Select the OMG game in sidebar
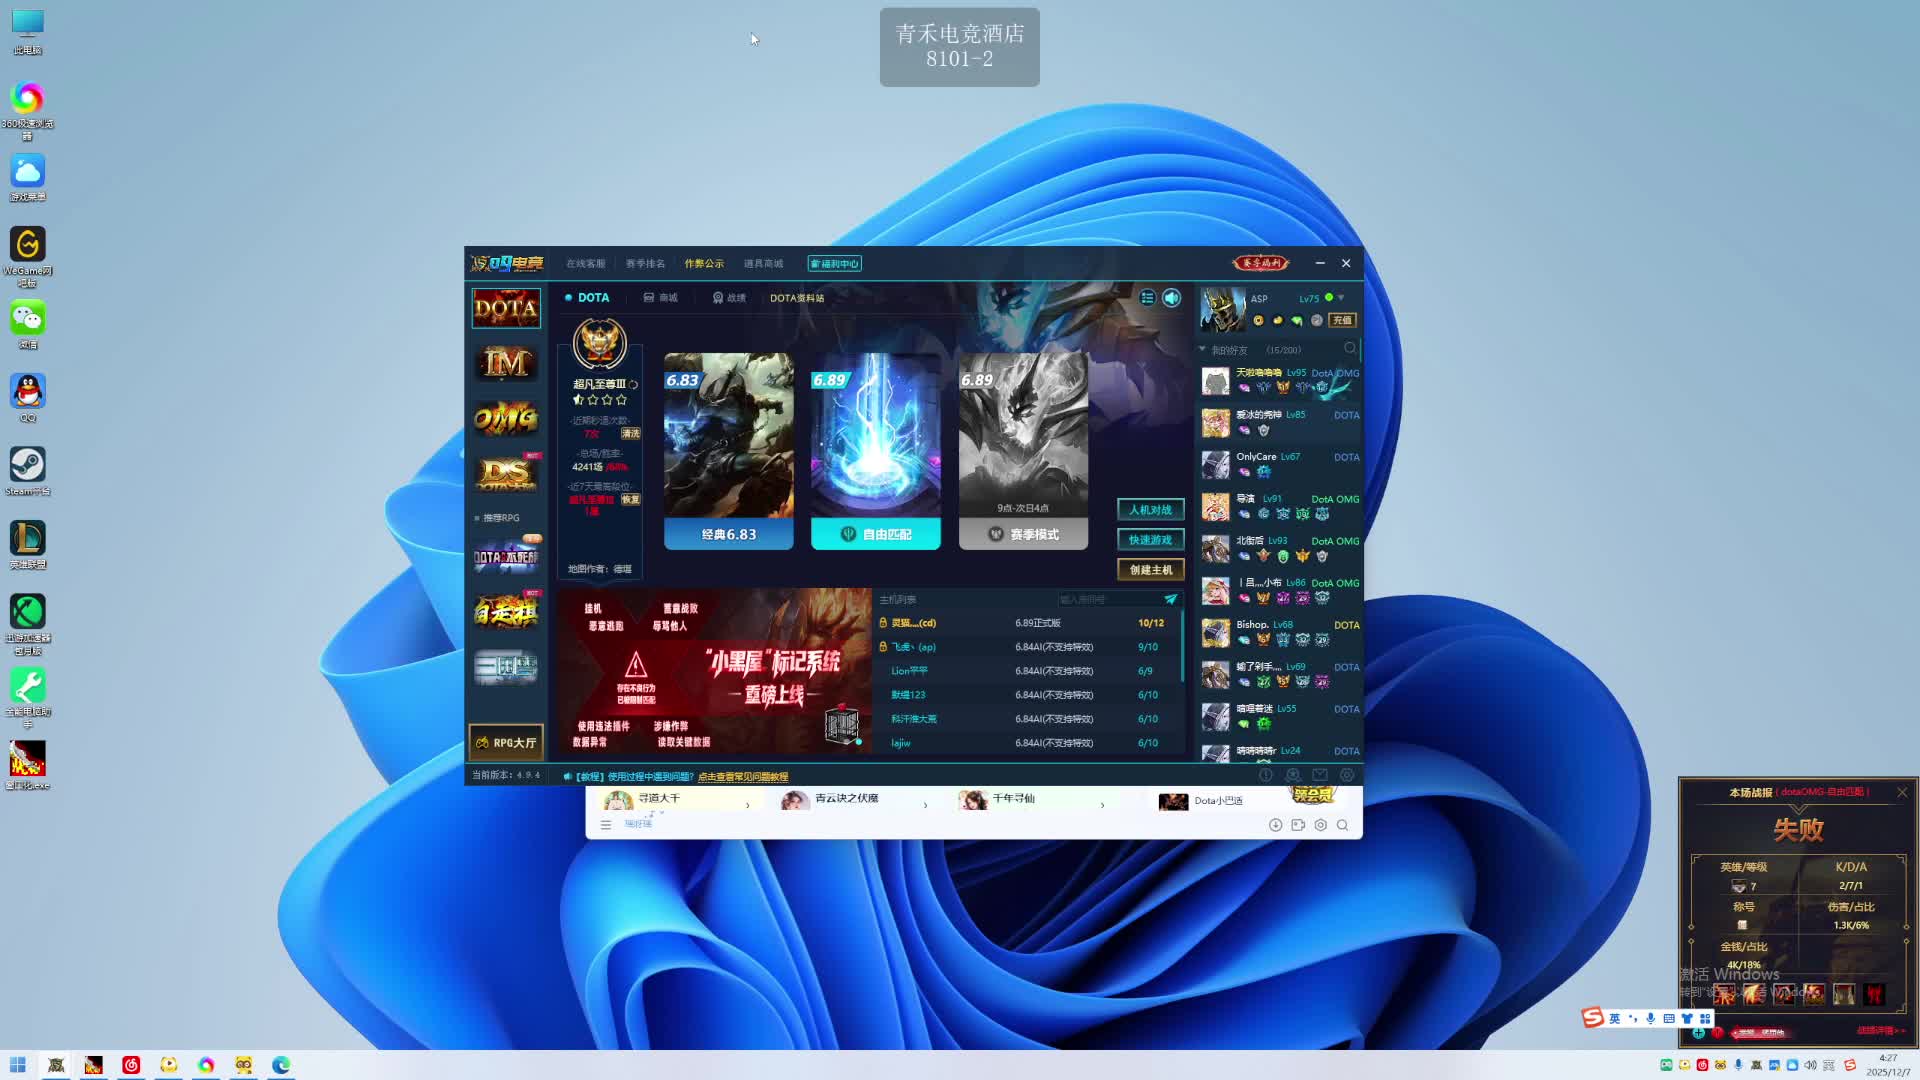Image resolution: width=1920 pixels, height=1080 pixels. (506, 418)
